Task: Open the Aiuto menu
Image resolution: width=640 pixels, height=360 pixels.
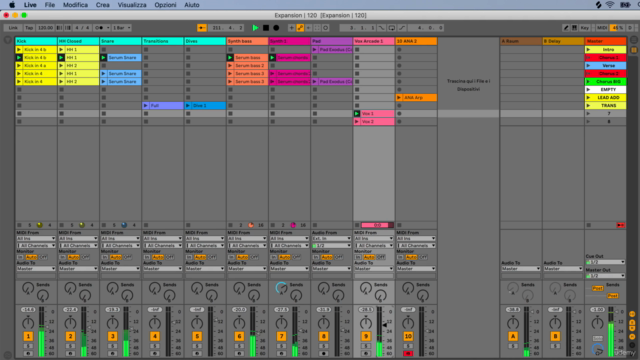Action: (x=191, y=5)
